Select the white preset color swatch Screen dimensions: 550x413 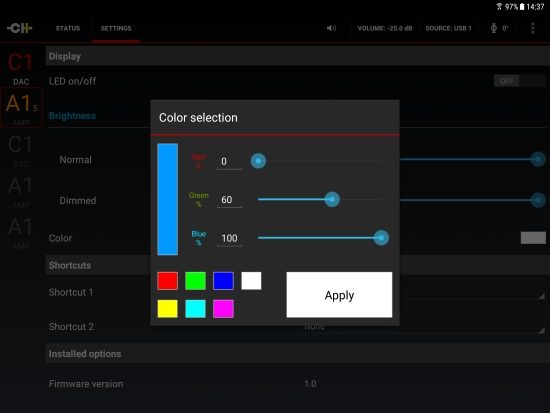(x=251, y=281)
